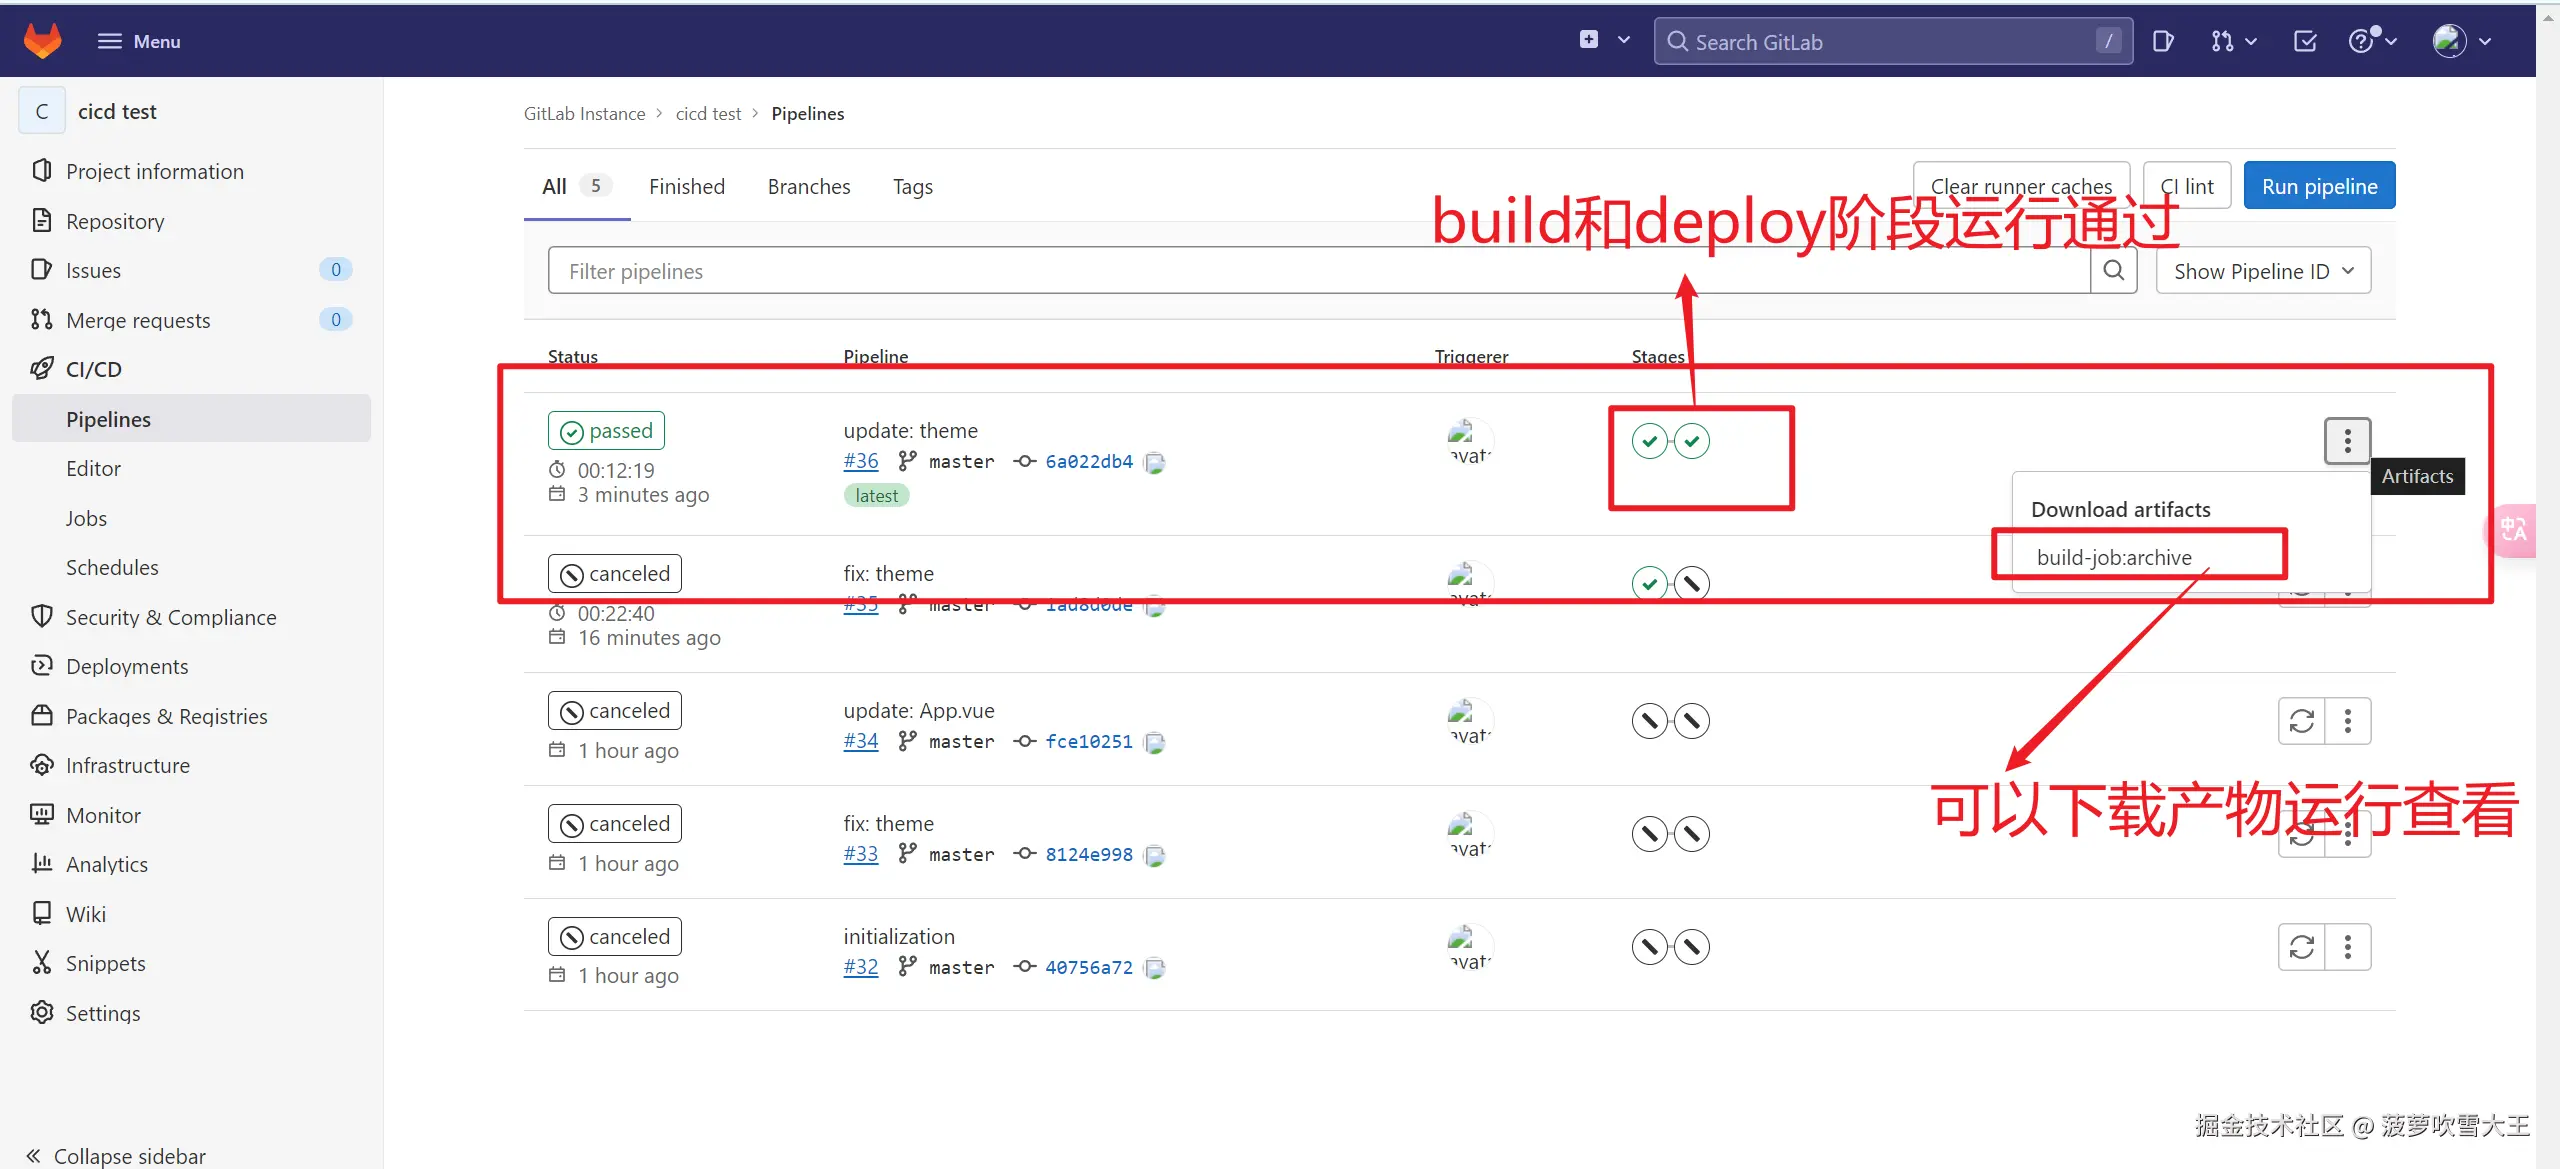Open the three-dots menu for pipeline #32

2347,947
